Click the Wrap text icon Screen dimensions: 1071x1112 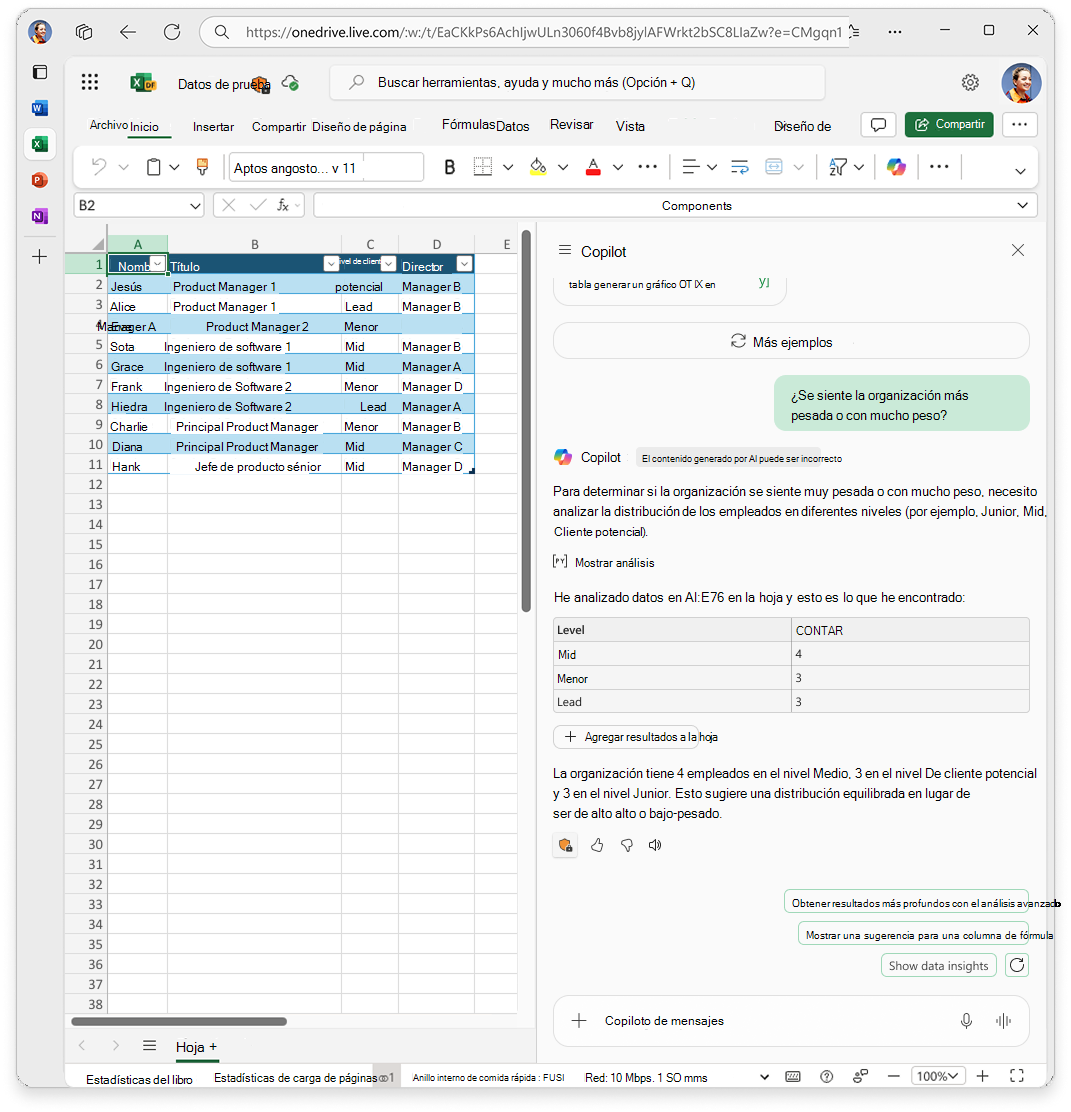point(740,167)
